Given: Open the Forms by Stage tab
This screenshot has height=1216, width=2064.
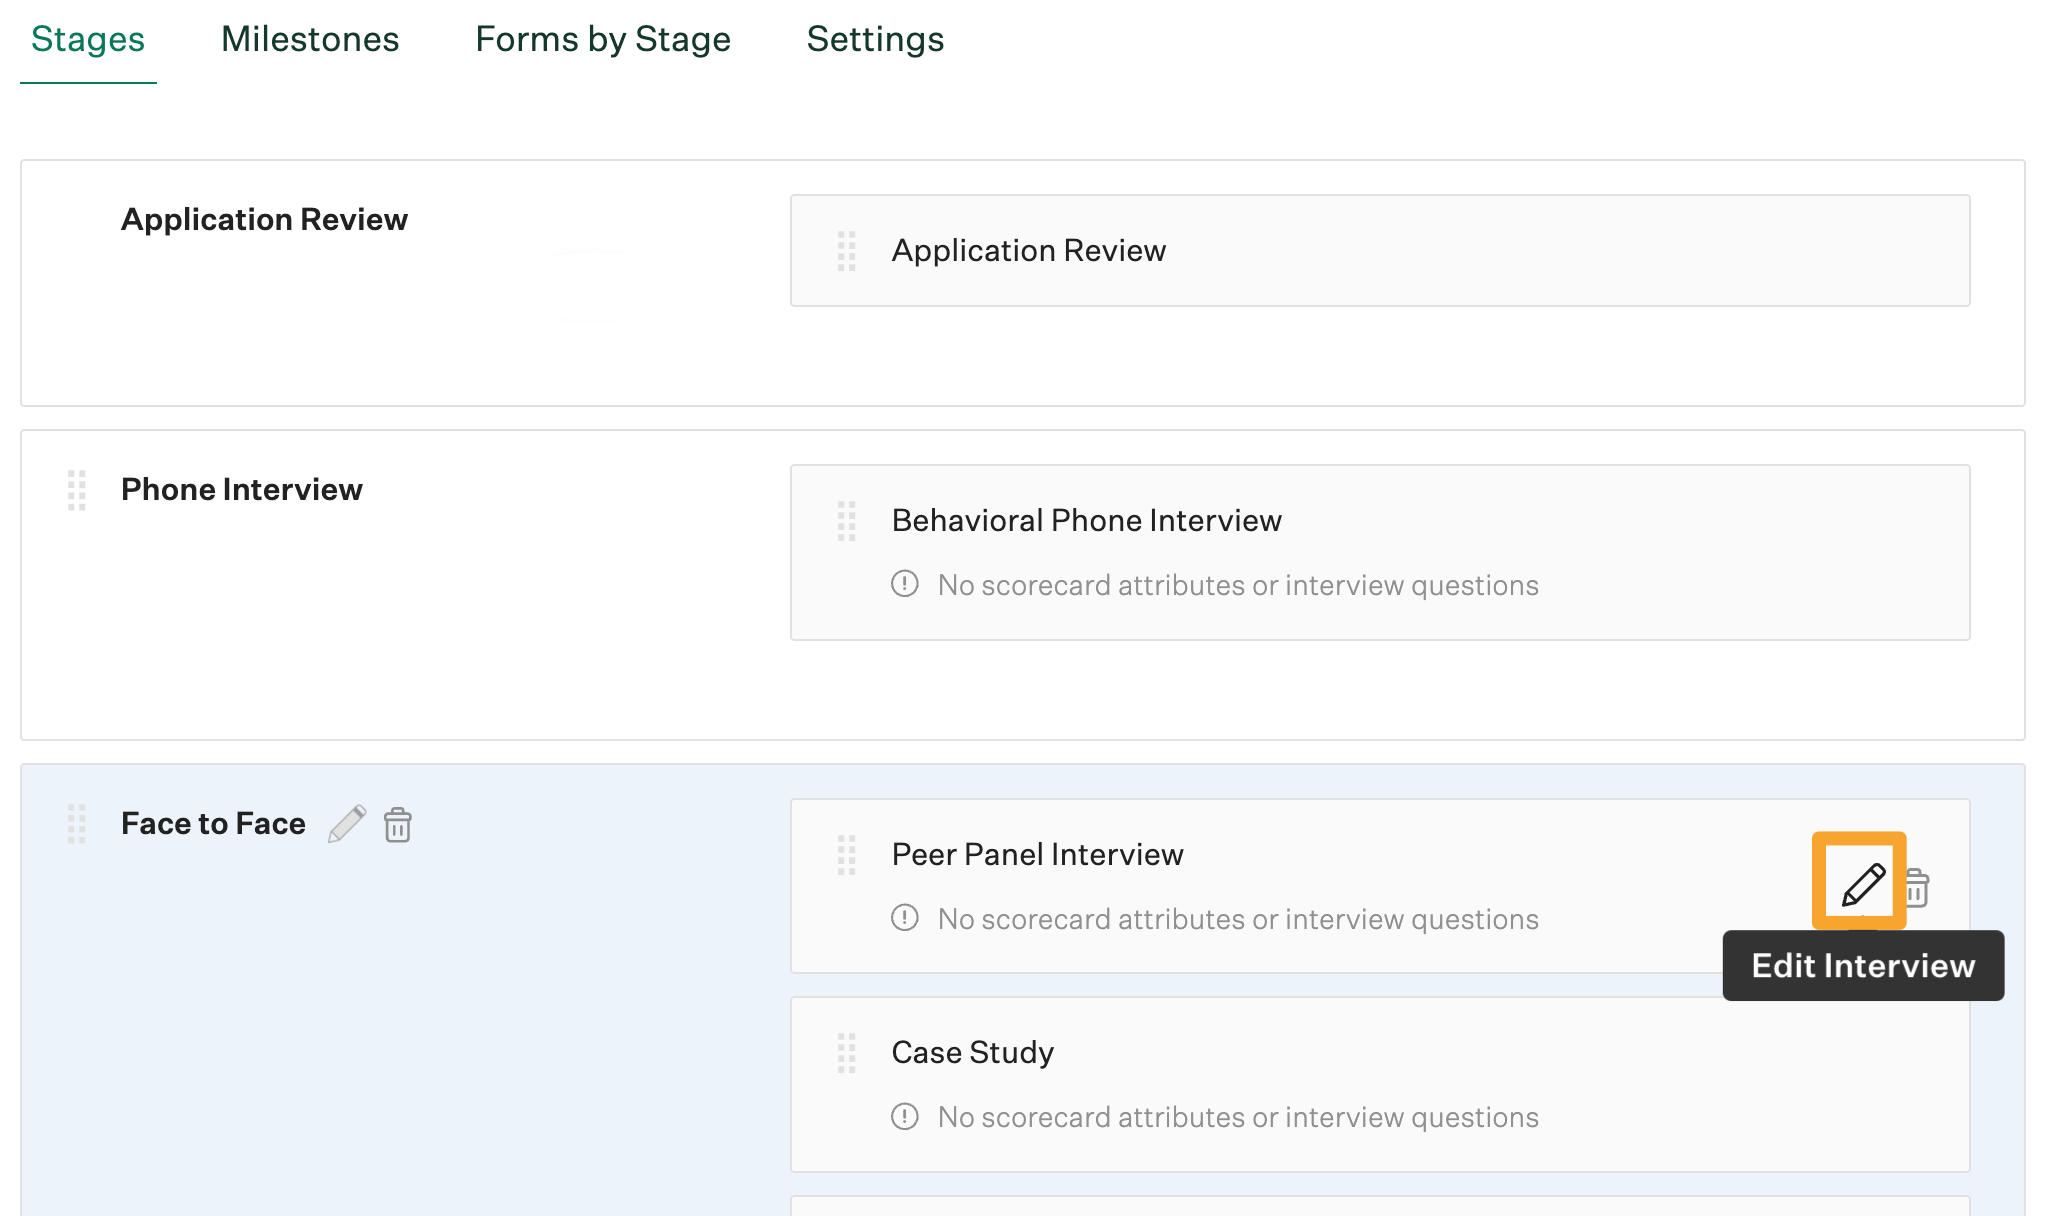Looking at the screenshot, I should (x=603, y=39).
